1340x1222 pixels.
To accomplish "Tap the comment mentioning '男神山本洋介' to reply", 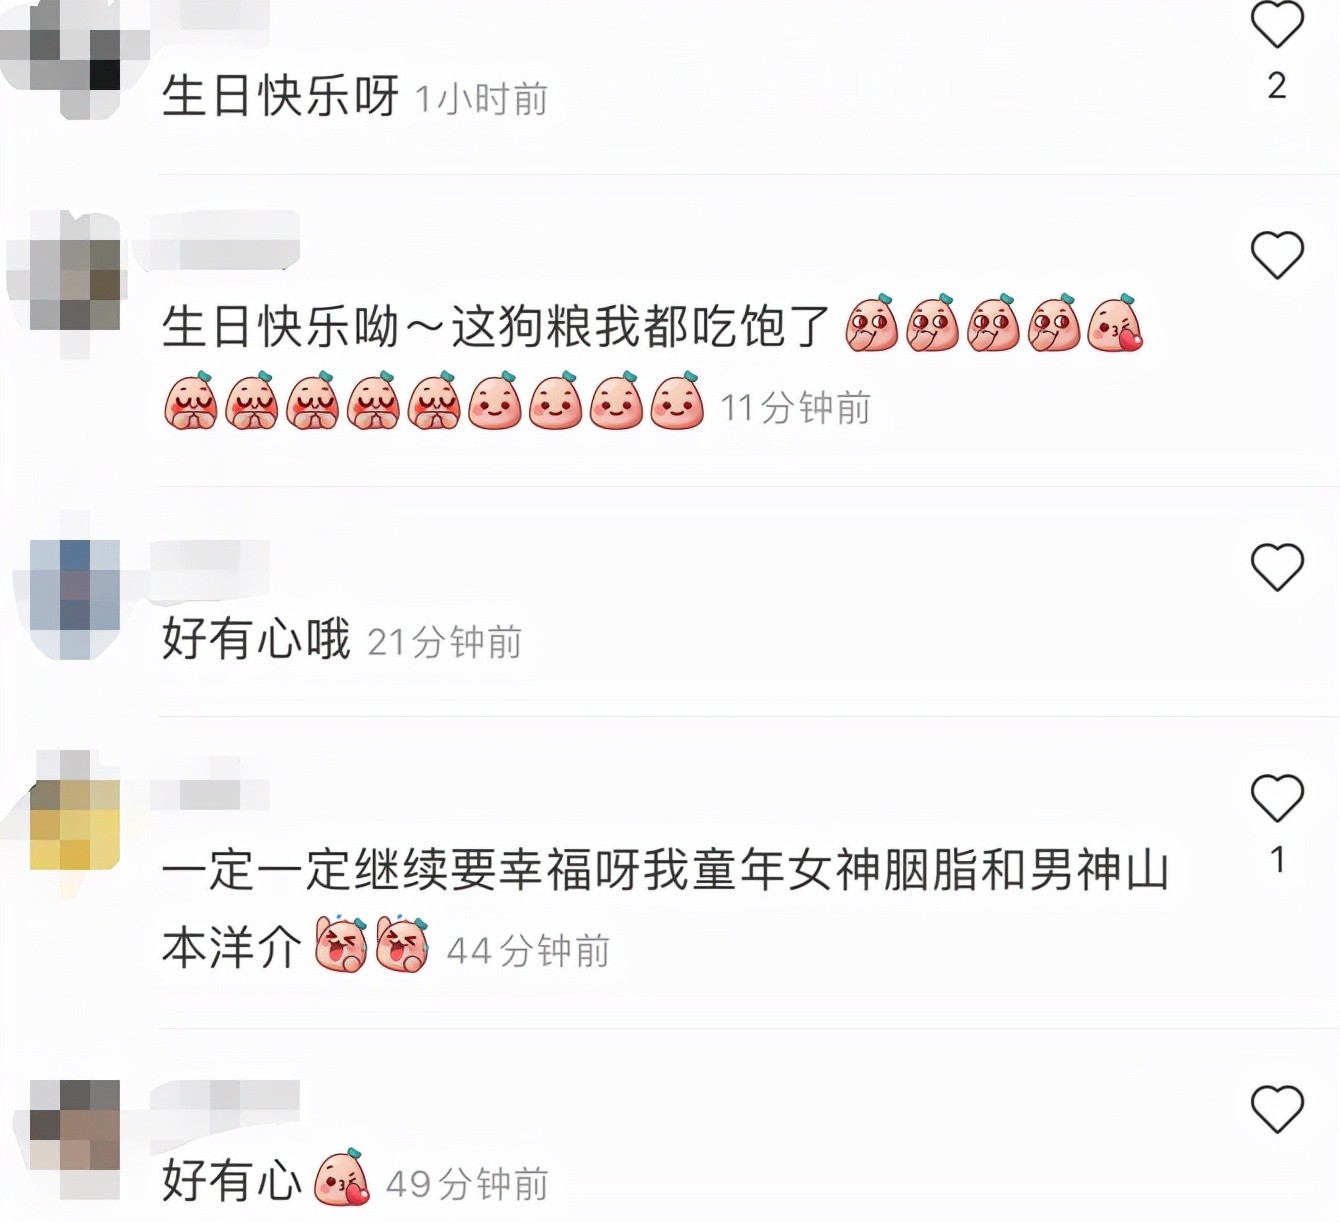I will coord(665,908).
